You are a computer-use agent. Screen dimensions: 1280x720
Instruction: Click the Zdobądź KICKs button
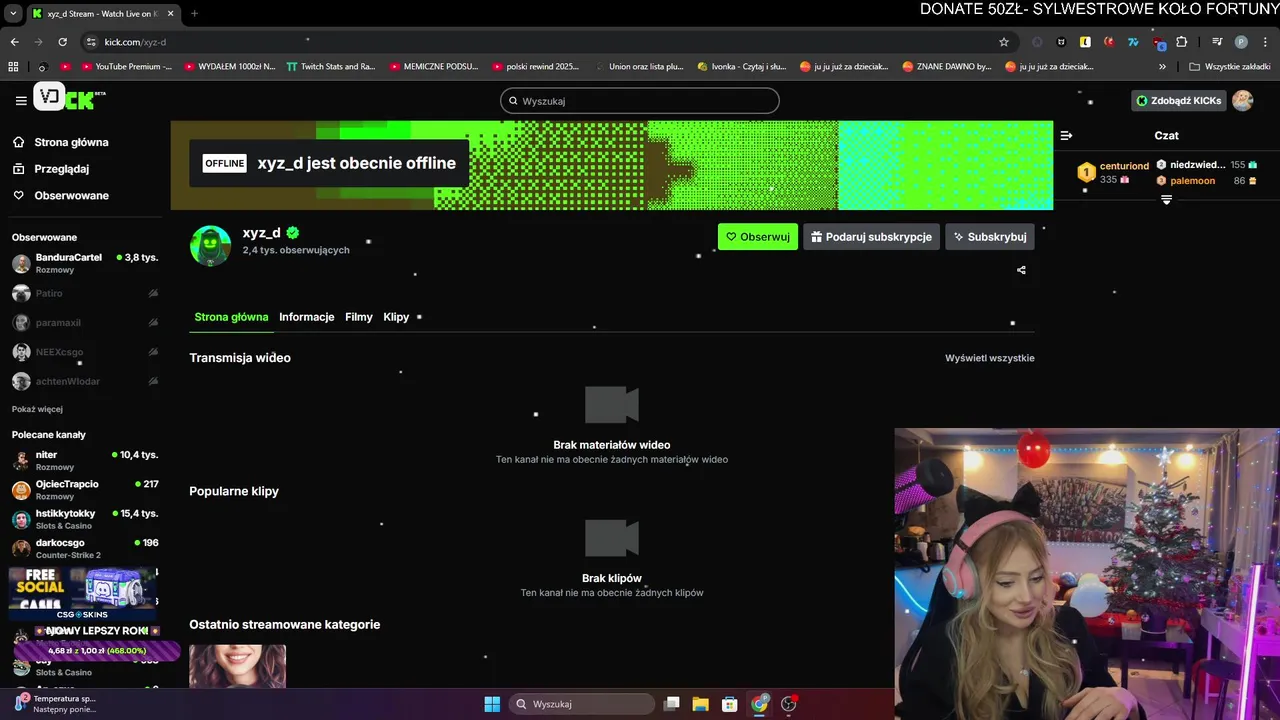click(x=1178, y=101)
